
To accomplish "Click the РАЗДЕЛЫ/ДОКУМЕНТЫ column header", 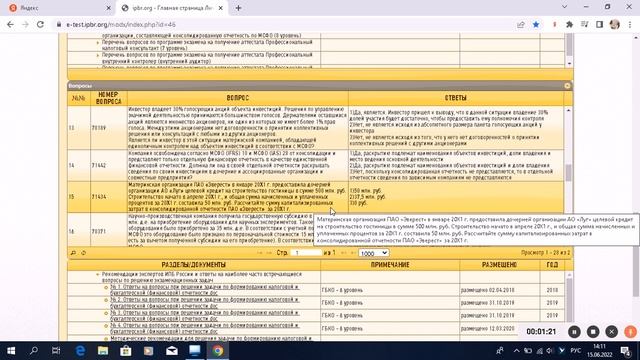I will coord(194,265).
